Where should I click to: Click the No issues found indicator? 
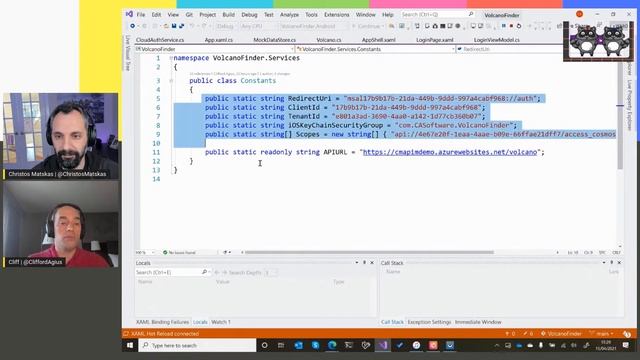click(180, 252)
